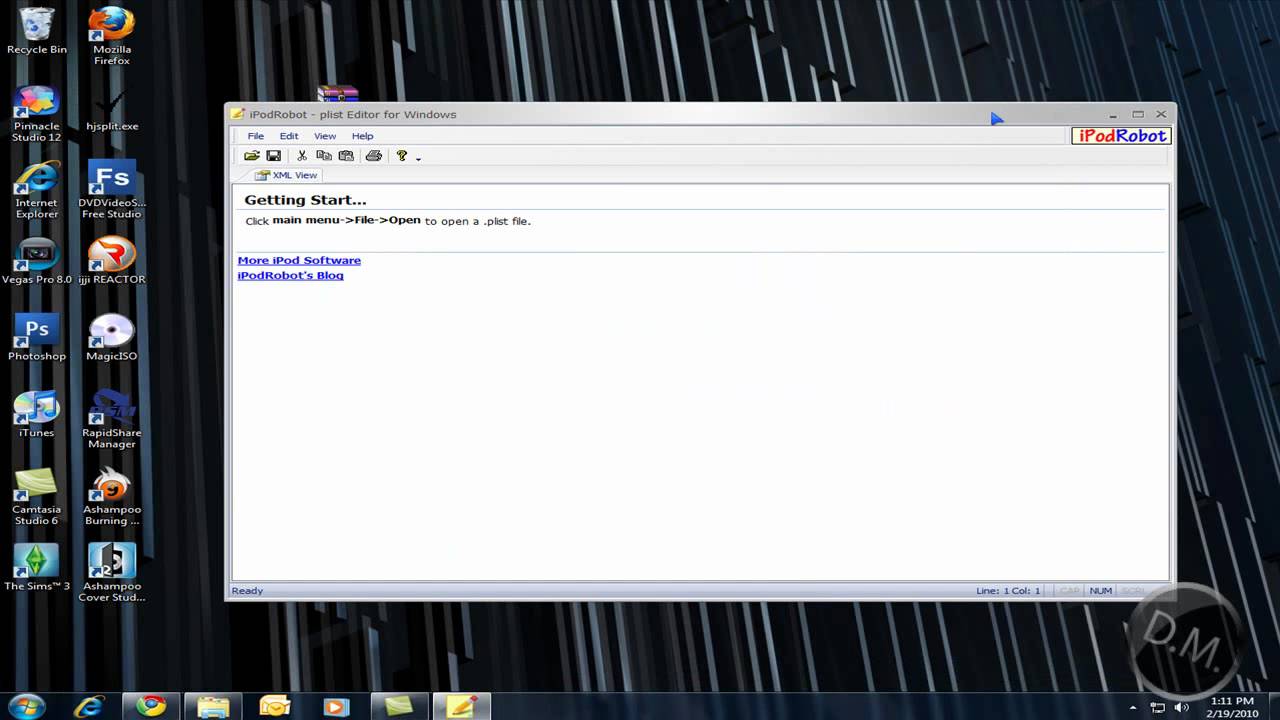1280x720 pixels.
Task: Select the Photoshop desktop icon
Action: click(x=37, y=338)
